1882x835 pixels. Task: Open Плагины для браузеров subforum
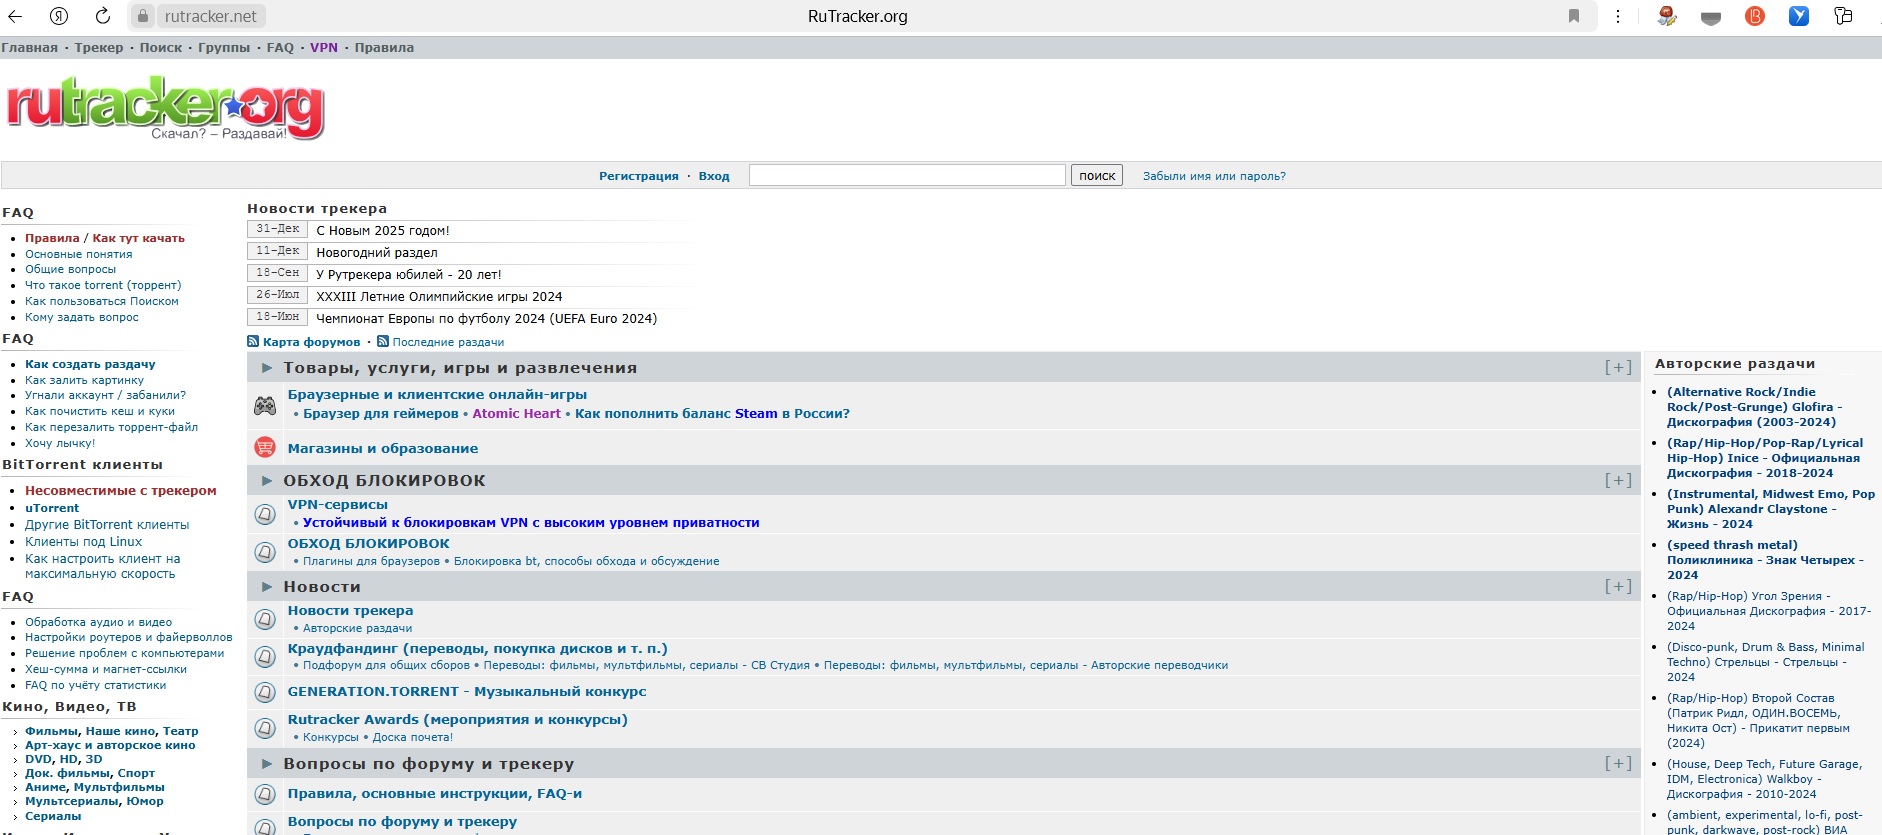[371, 561]
